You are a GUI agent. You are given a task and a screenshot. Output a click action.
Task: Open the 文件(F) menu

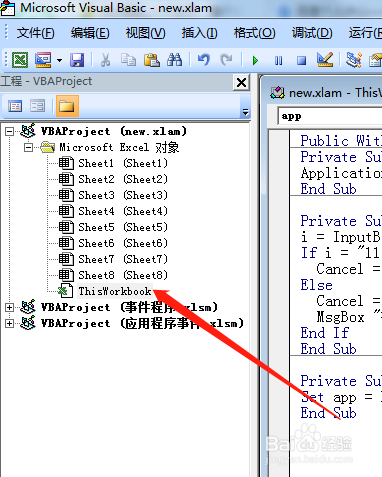(35, 33)
